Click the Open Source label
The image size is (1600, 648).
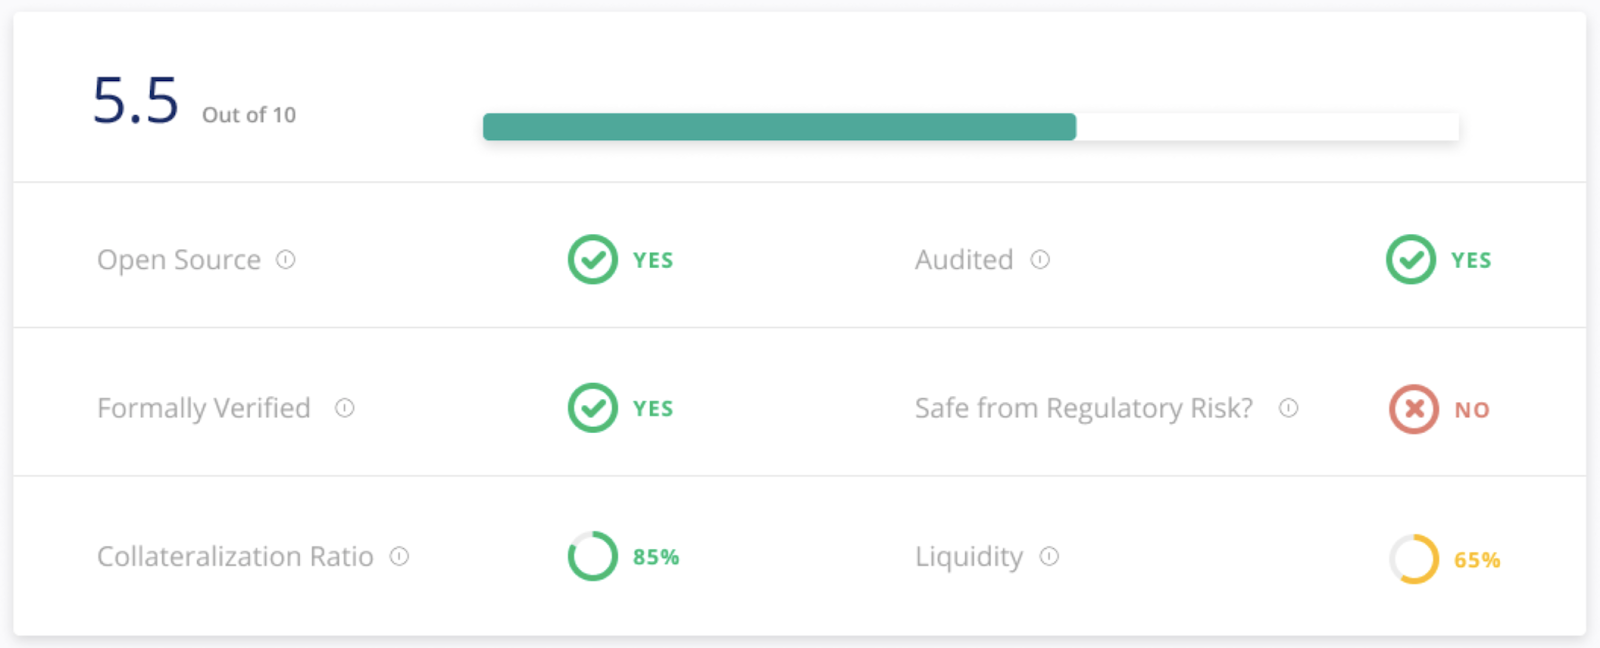tap(179, 260)
